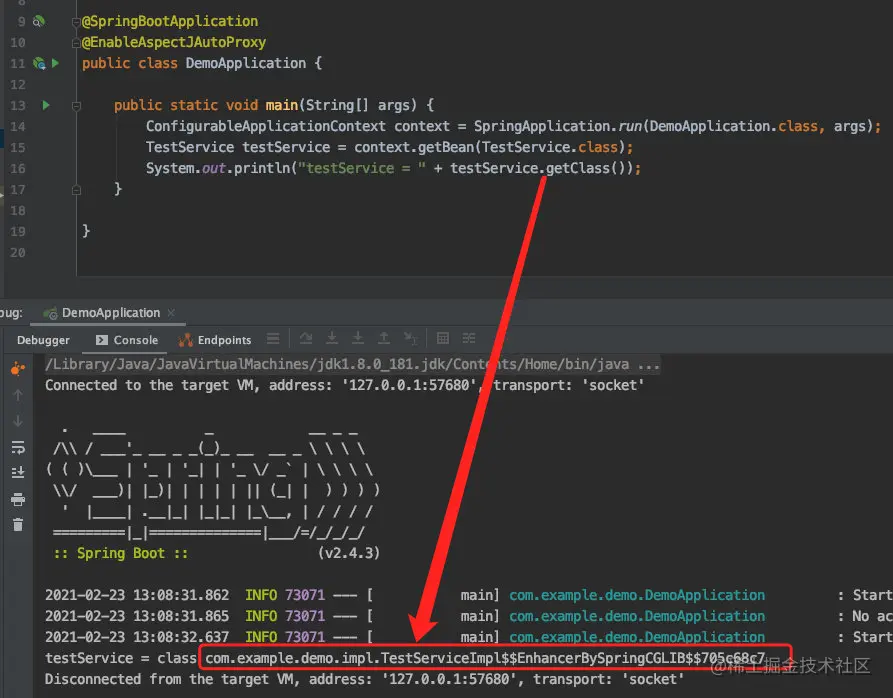Collapse the main method fold on line 13
This screenshot has height=698, width=893.
point(76,106)
